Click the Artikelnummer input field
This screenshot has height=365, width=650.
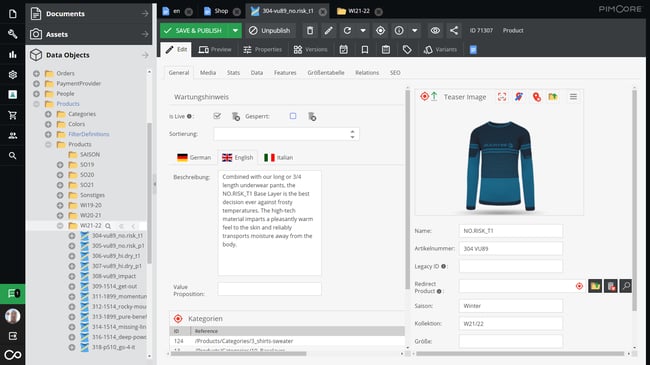[511, 248]
